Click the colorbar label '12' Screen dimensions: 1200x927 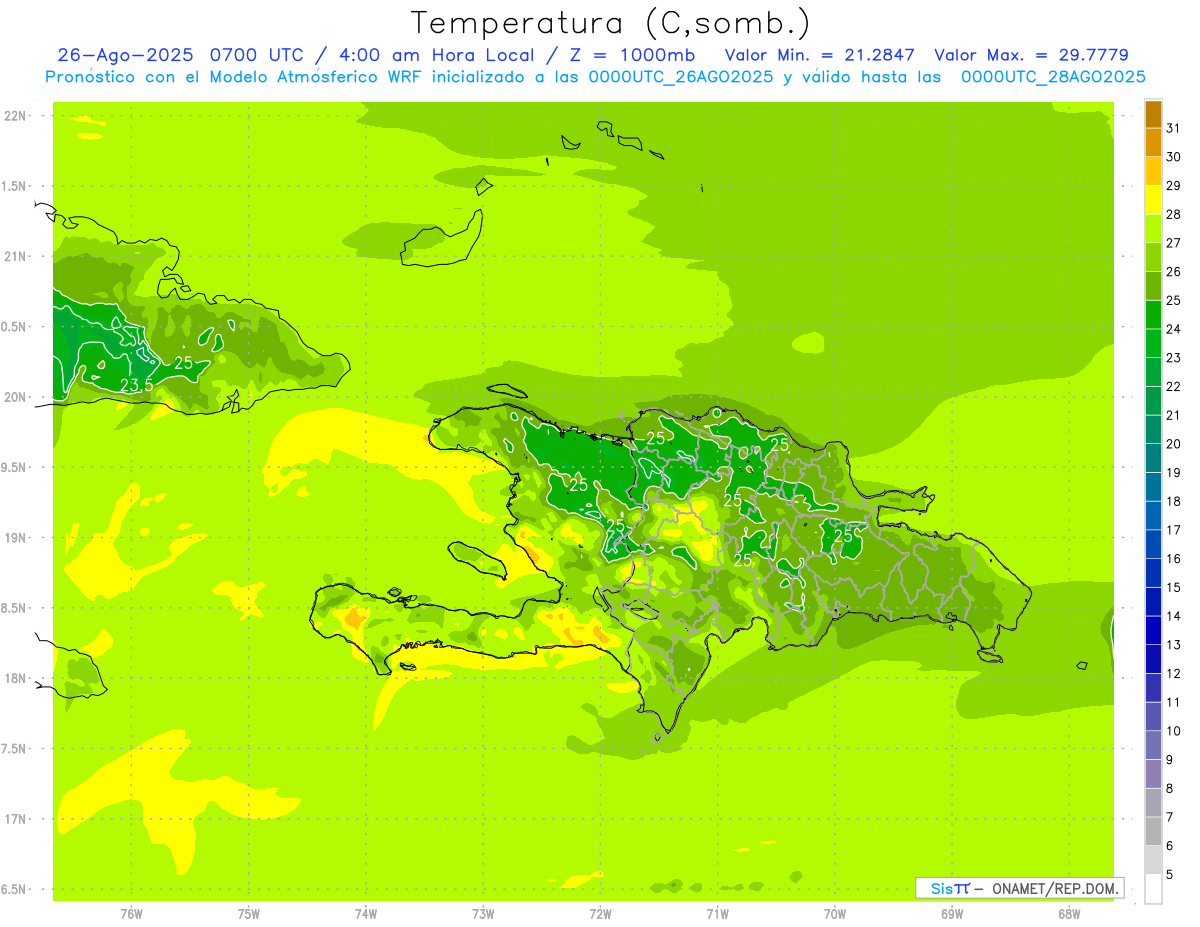tap(1173, 674)
